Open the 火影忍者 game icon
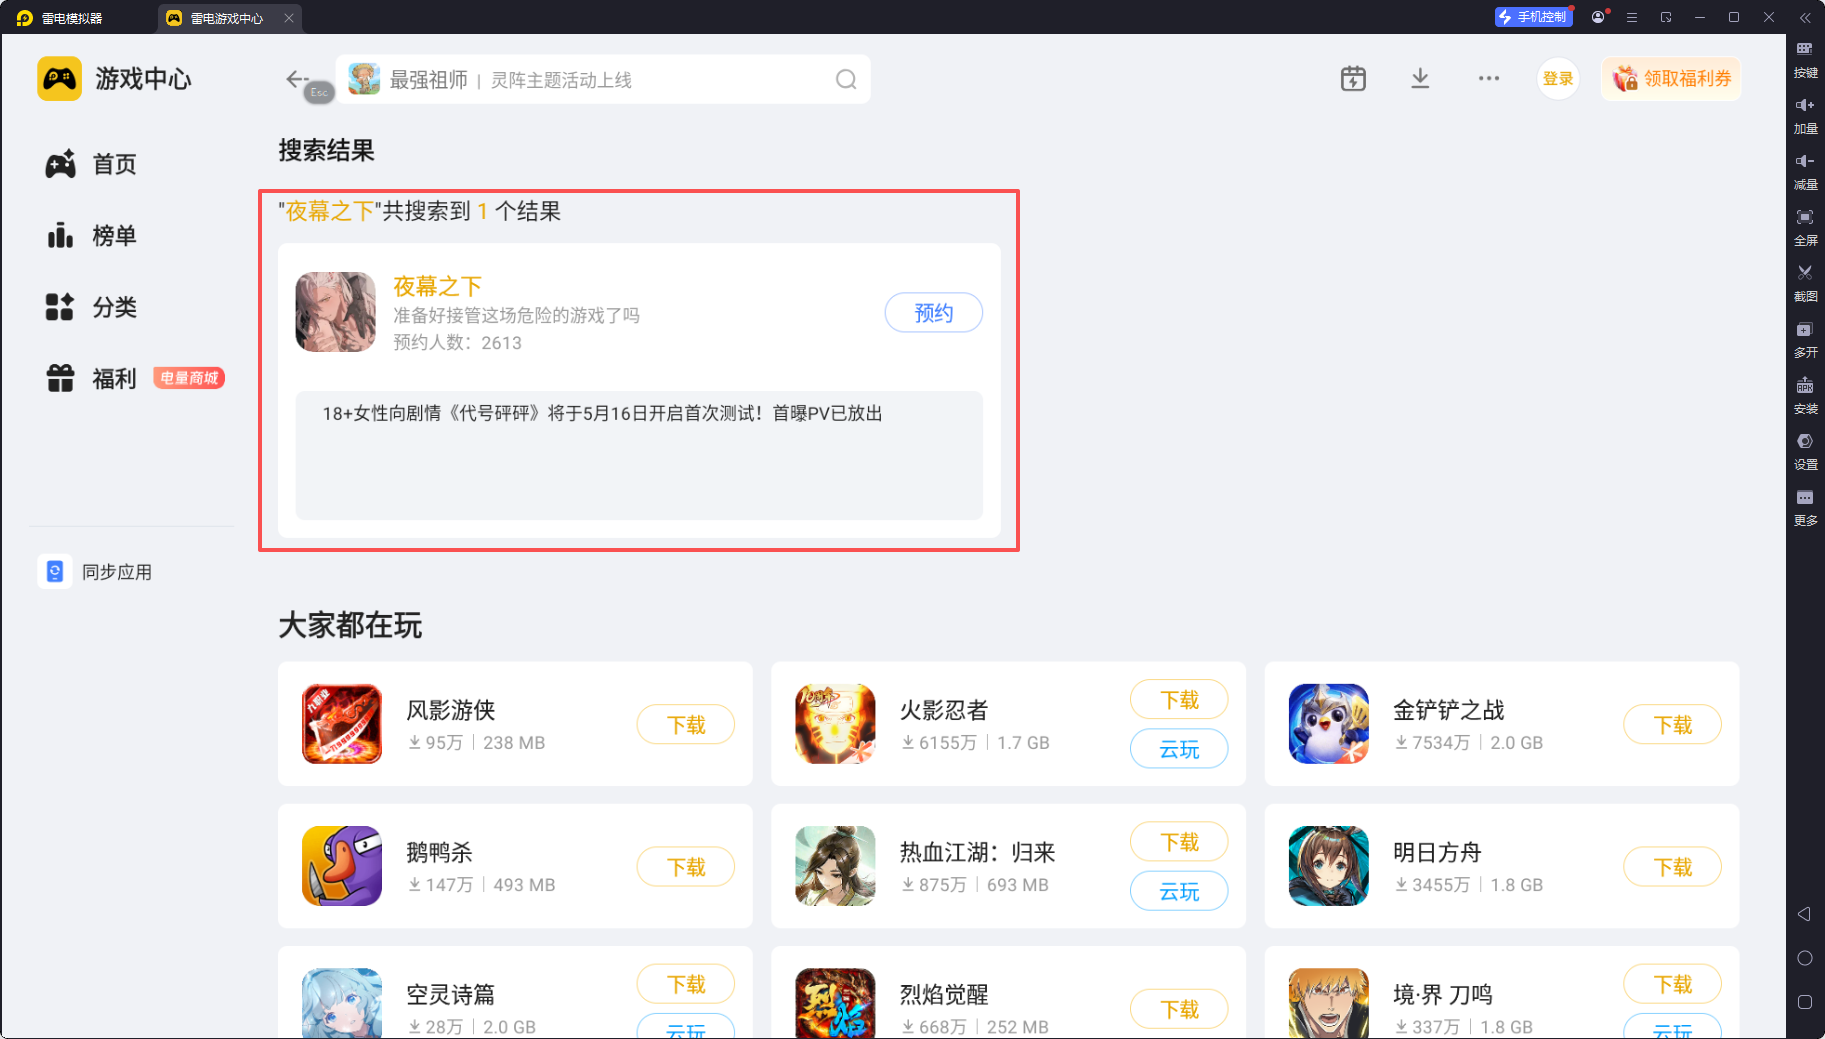1825x1039 pixels. point(835,724)
